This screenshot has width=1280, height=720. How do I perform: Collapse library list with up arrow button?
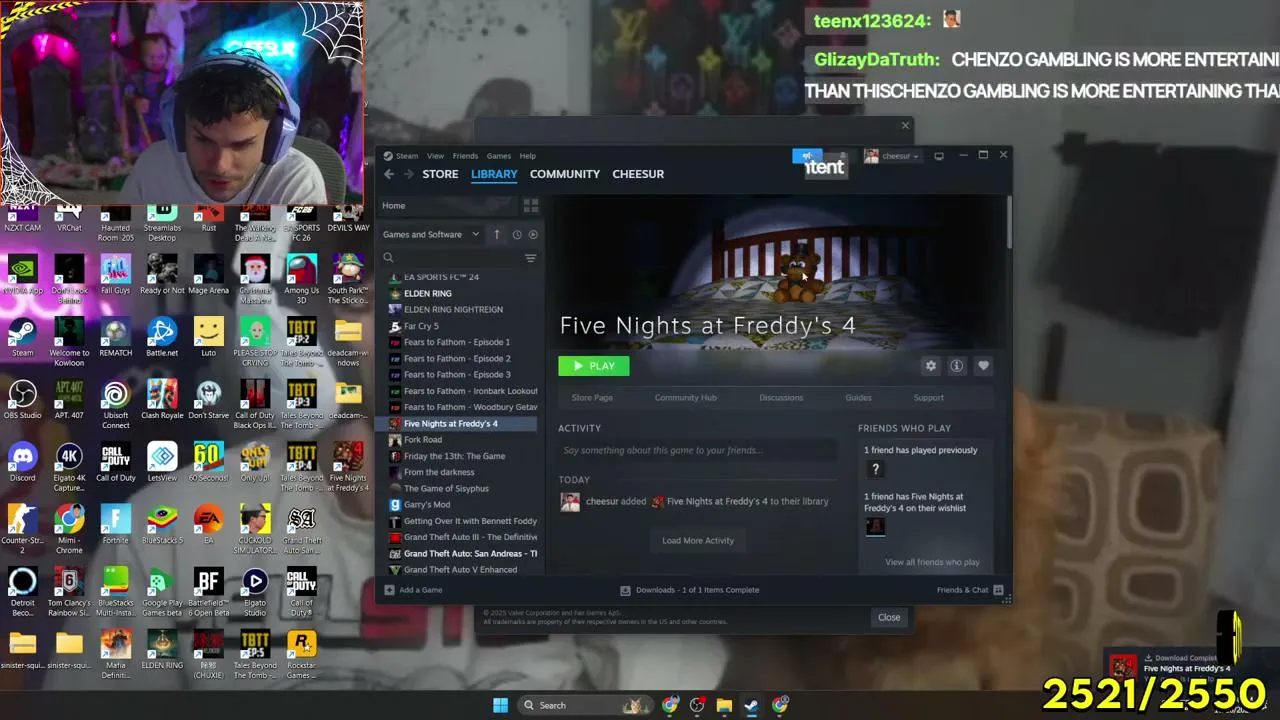tap(497, 234)
